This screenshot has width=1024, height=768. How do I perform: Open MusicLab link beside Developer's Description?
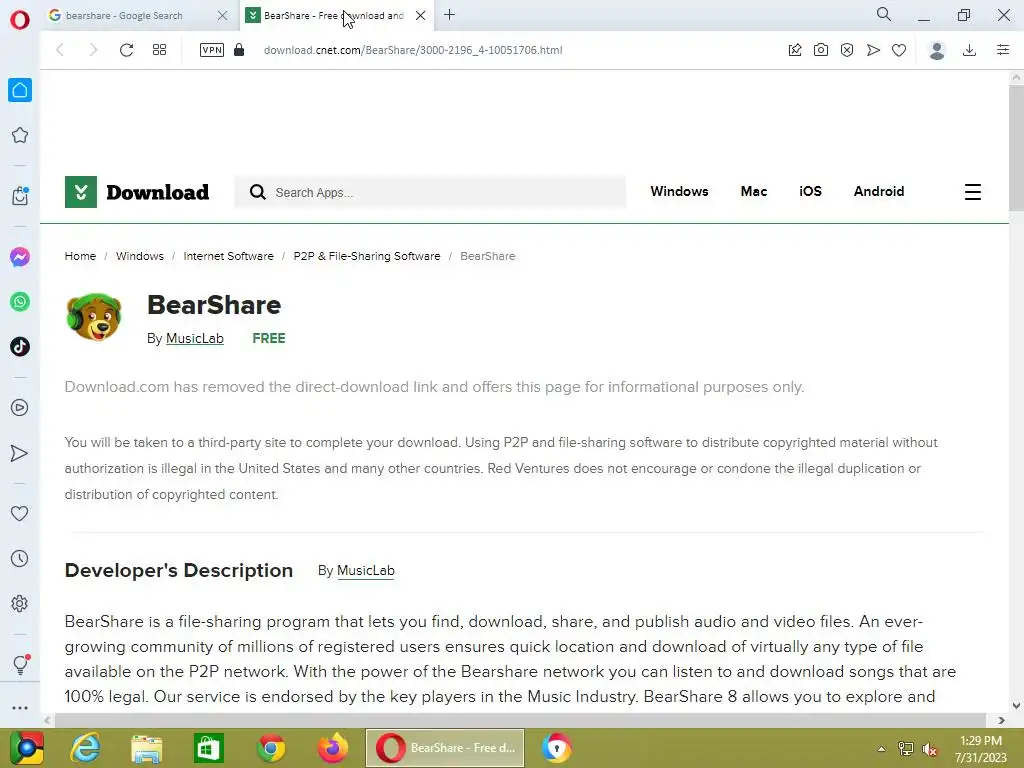tap(366, 570)
